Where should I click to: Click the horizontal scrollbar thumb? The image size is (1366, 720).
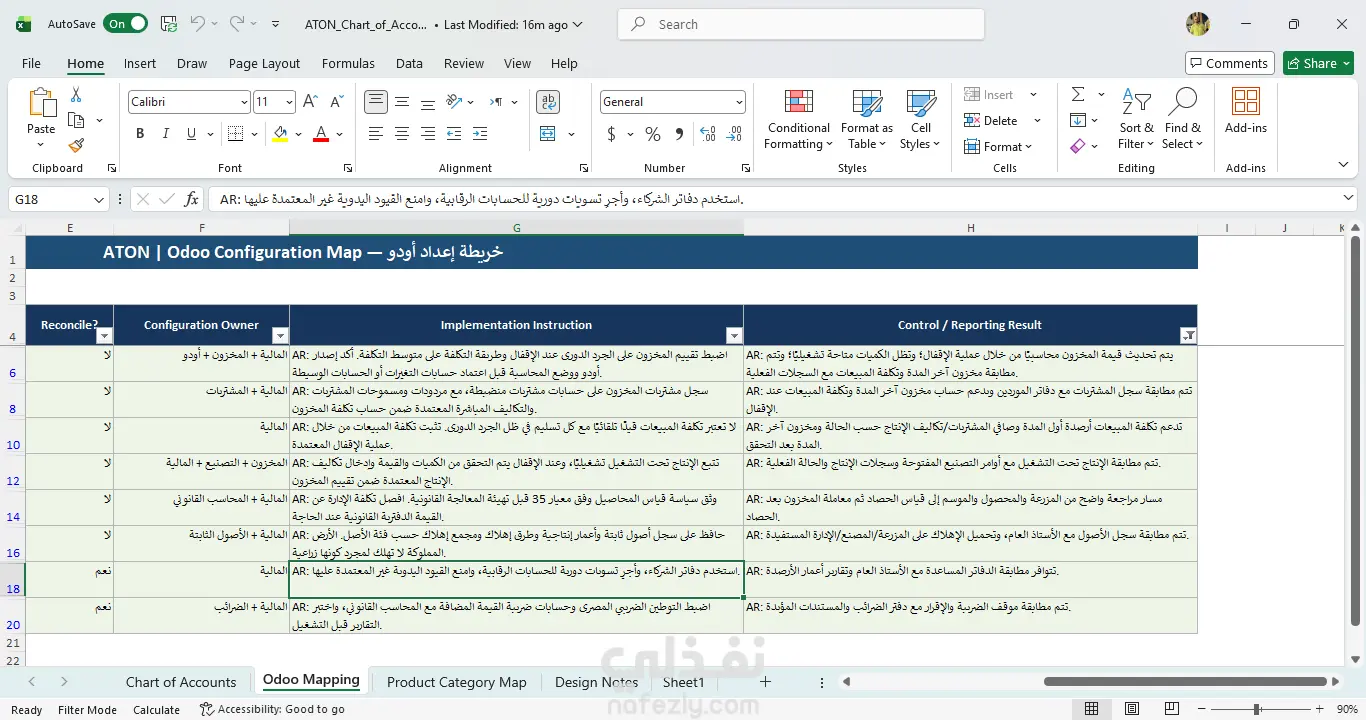1186,682
